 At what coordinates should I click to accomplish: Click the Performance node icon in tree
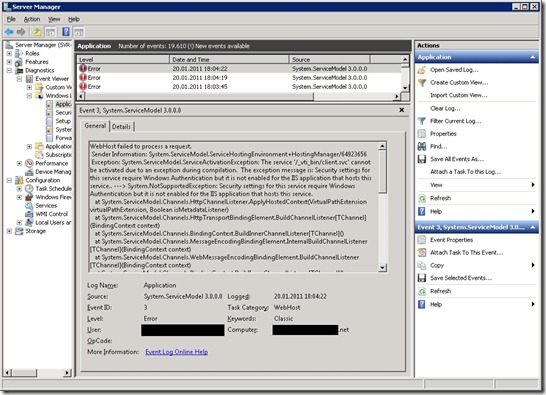coord(29,163)
